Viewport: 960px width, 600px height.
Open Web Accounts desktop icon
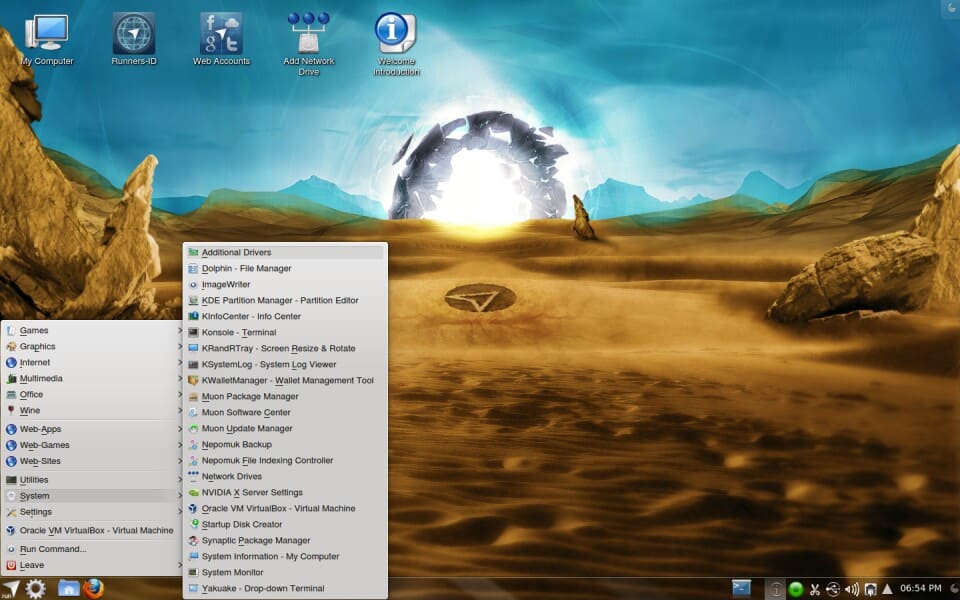point(221,40)
